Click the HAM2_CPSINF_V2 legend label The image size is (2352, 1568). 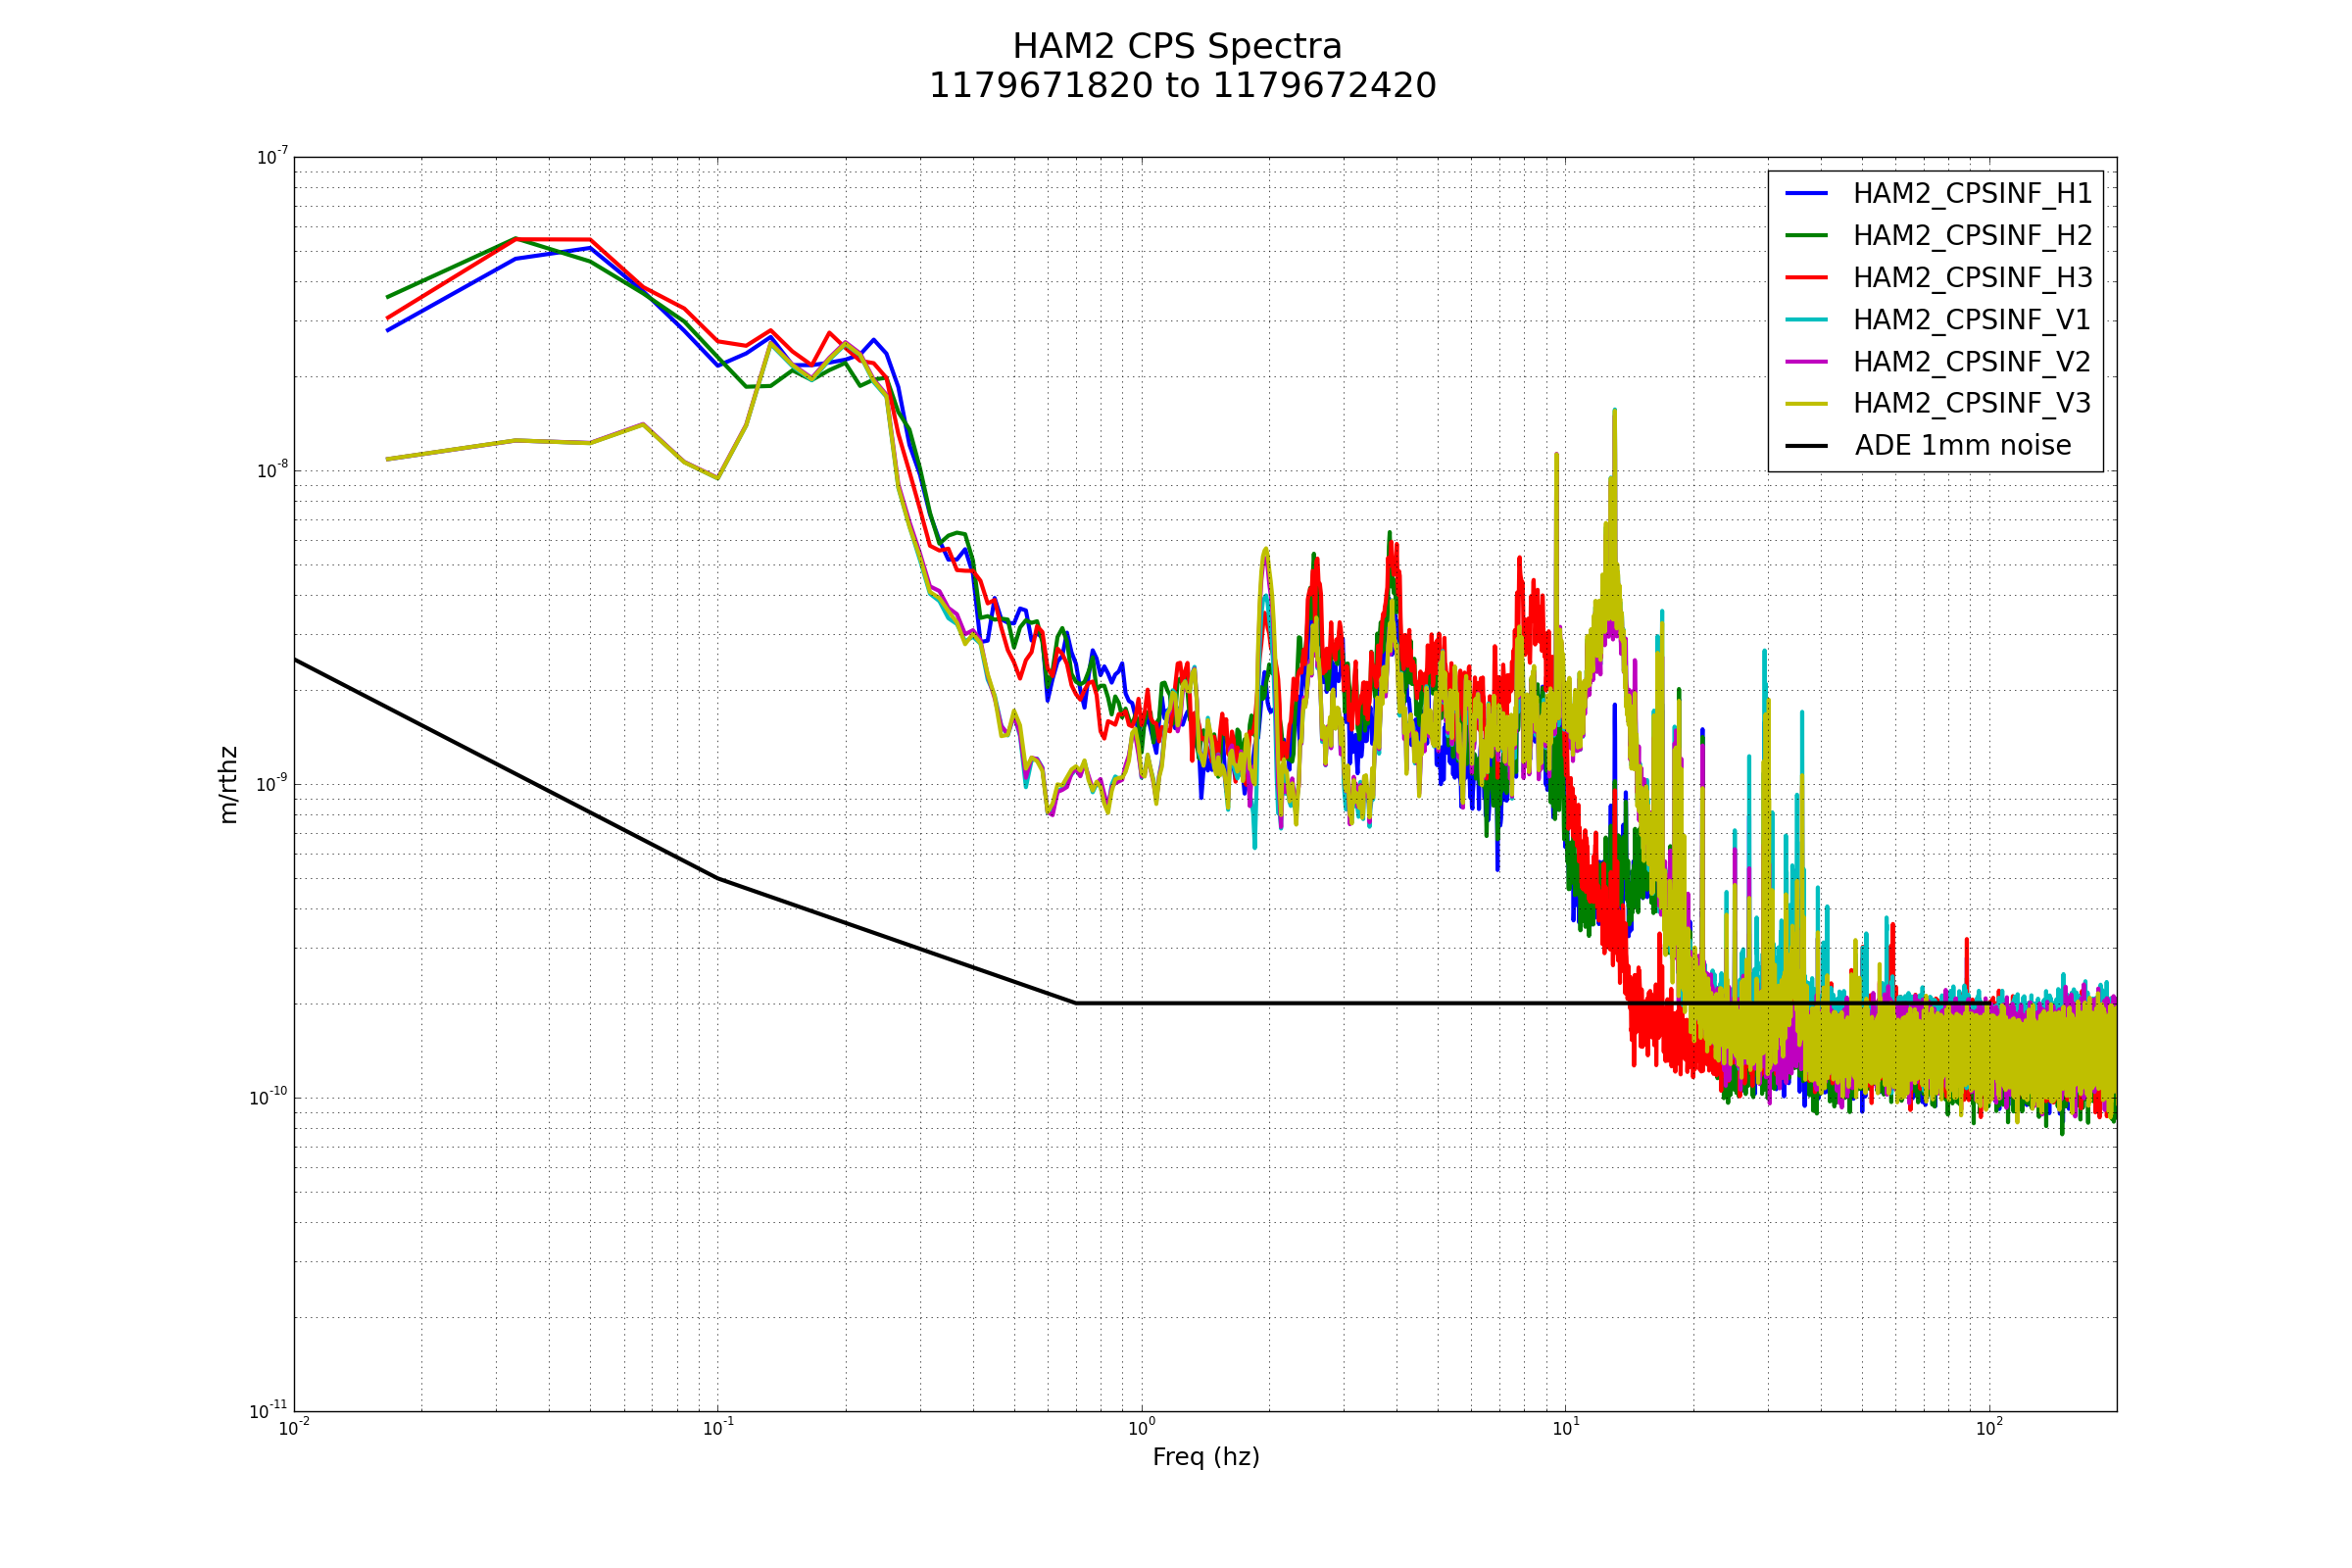[x=1972, y=362]
